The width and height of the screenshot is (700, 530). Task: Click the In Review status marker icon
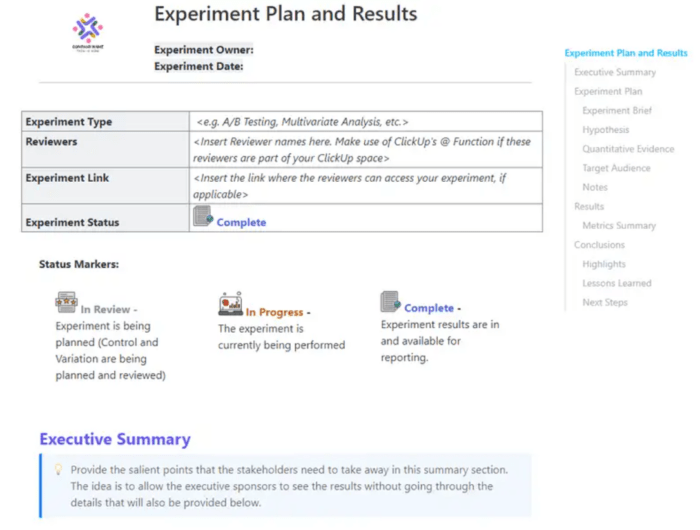pos(67,303)
